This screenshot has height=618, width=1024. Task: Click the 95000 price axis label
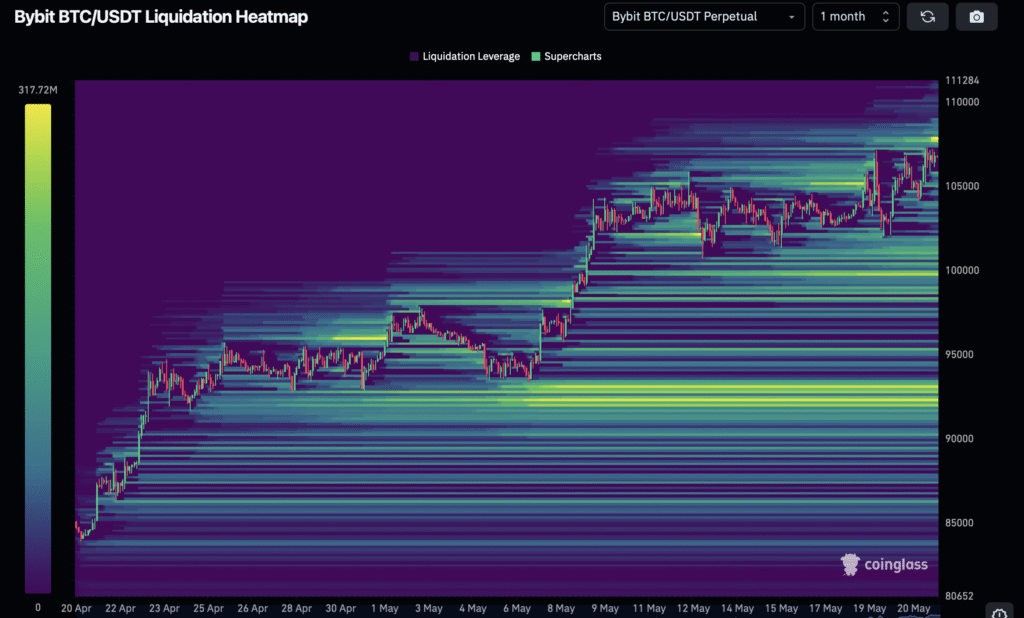click(959, 354)
